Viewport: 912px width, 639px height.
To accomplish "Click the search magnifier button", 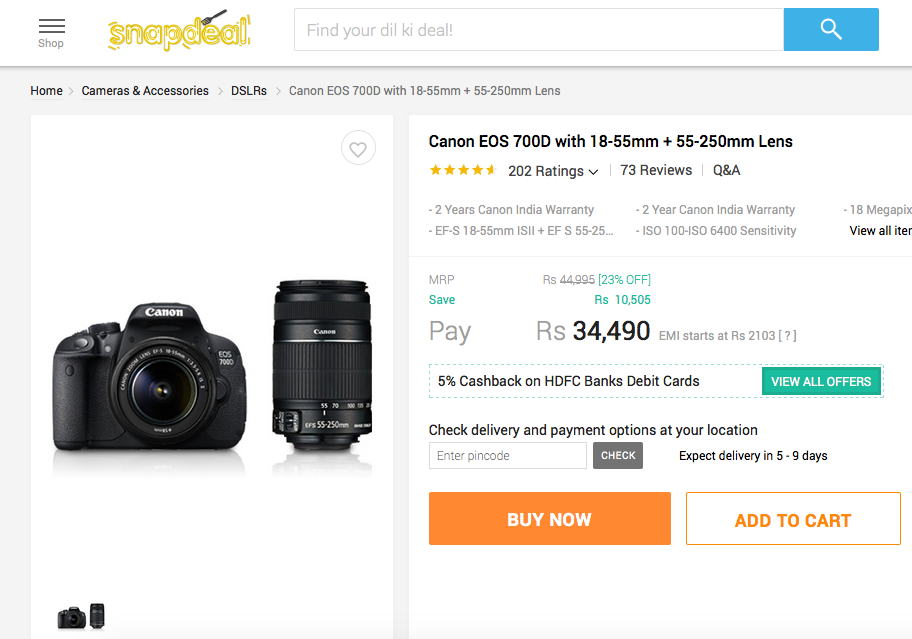I will [x=830, y=30].
